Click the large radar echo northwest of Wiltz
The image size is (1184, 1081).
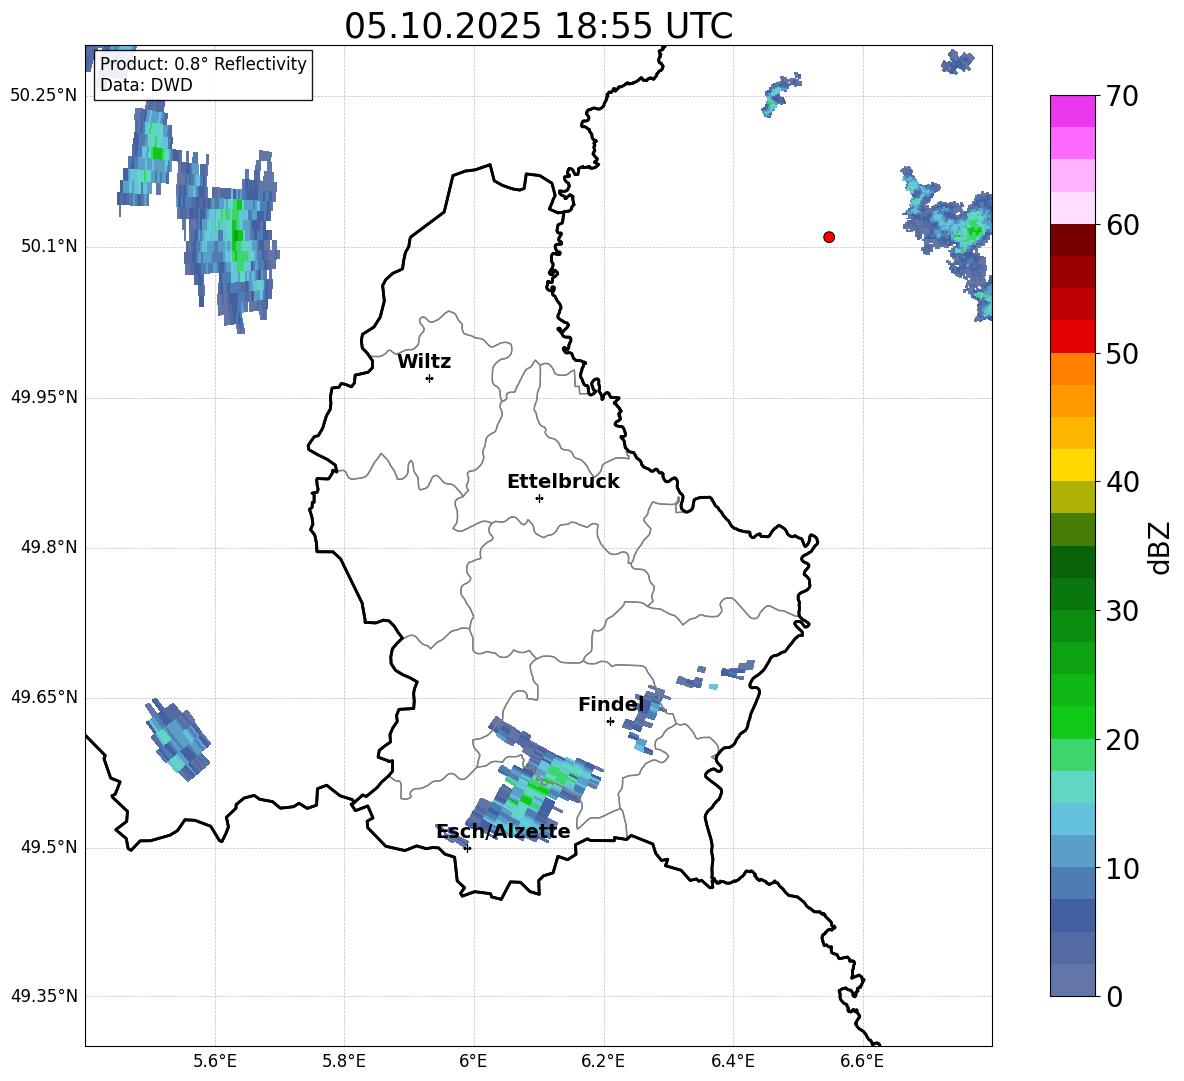(230, 242)
